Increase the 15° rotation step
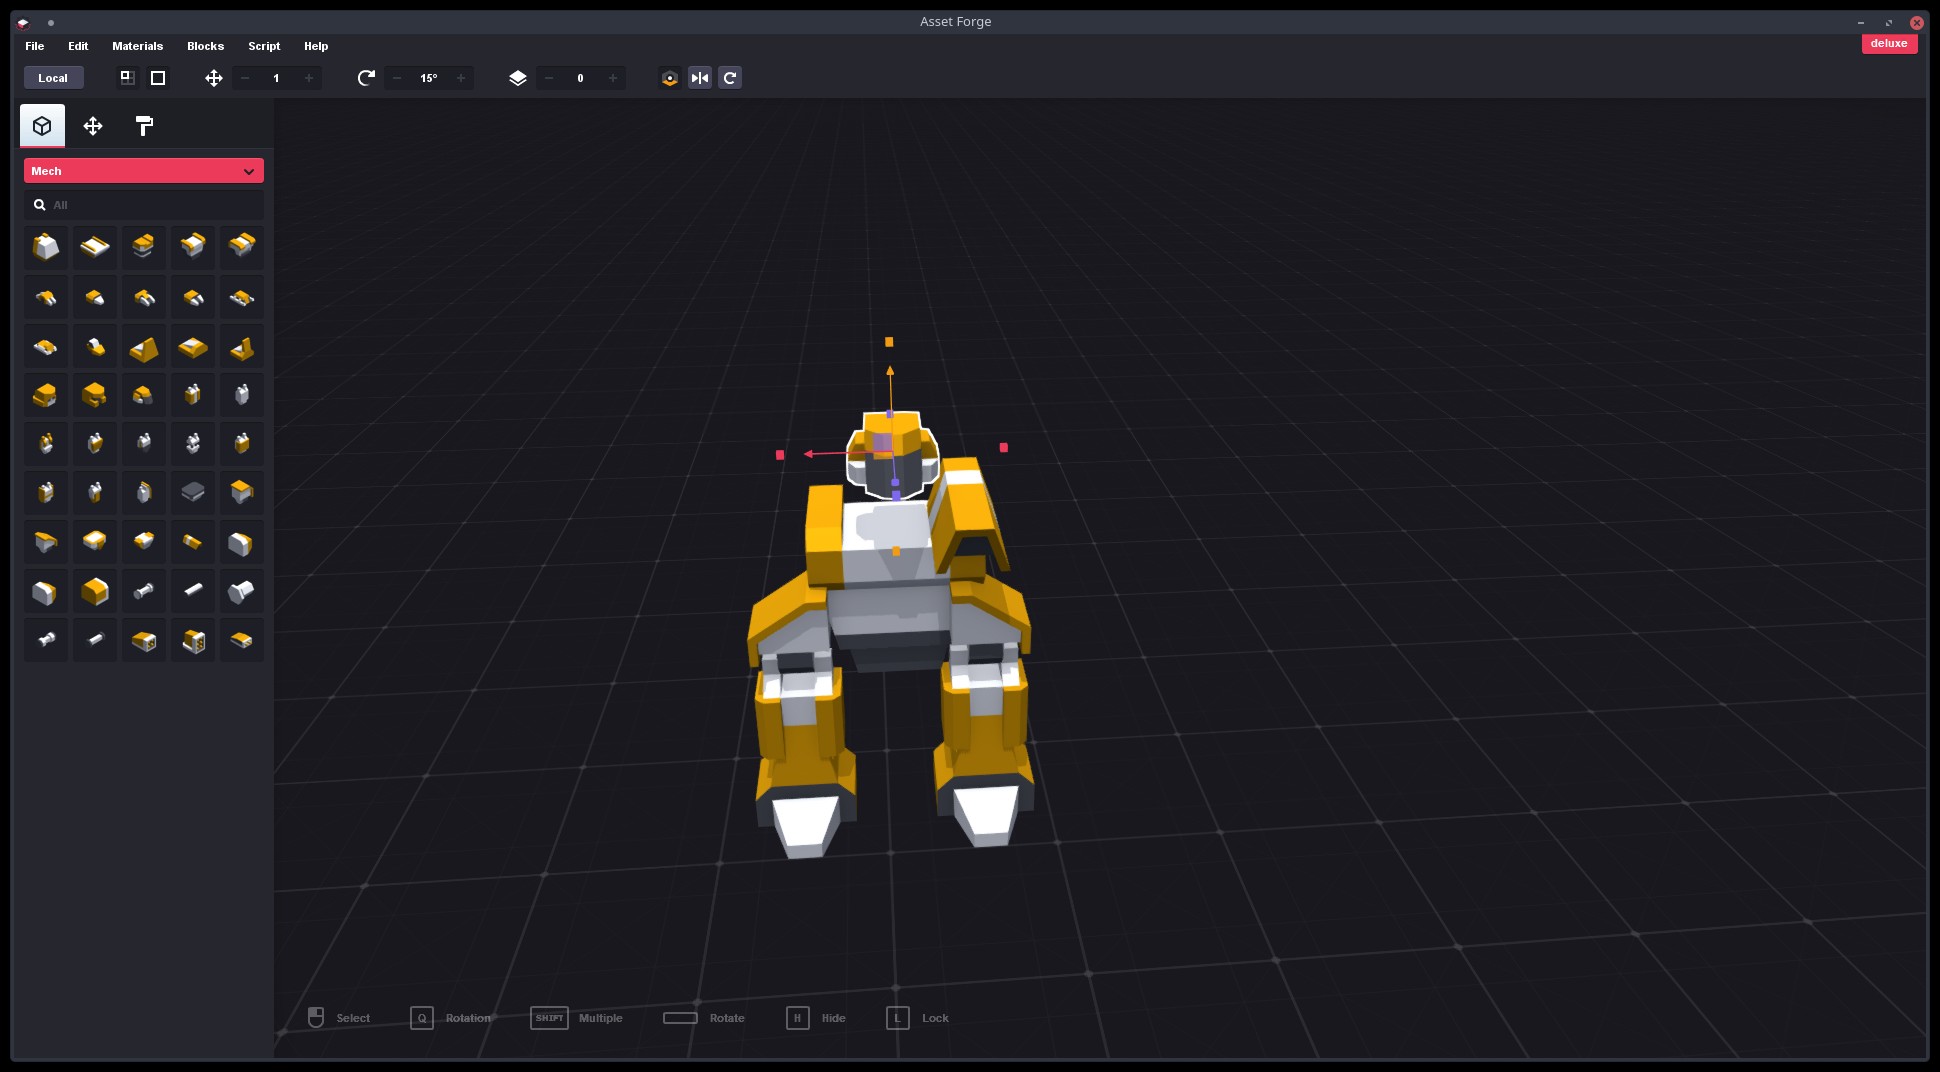The height and width of the screenshot is (1072, 1940). [x=461, y=78]
